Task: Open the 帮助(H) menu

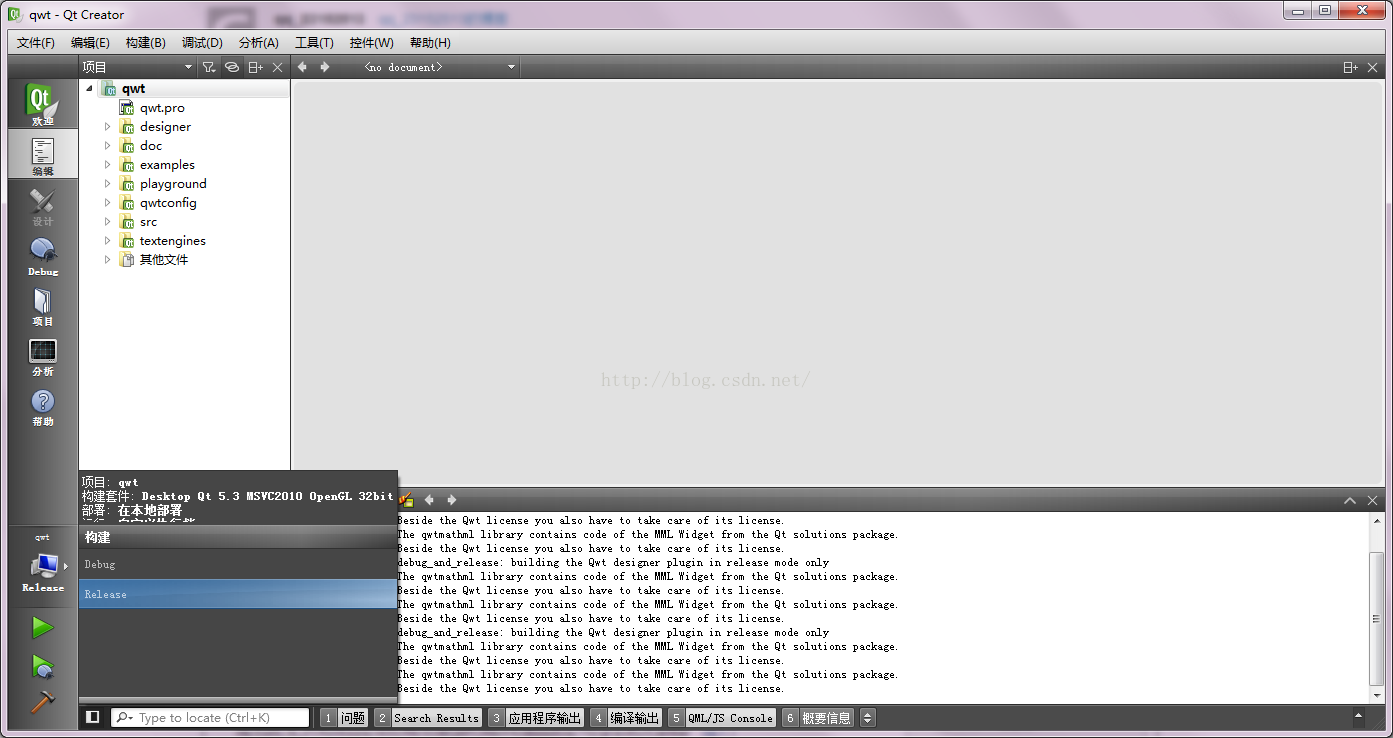Action: click(x=430, y=42)
